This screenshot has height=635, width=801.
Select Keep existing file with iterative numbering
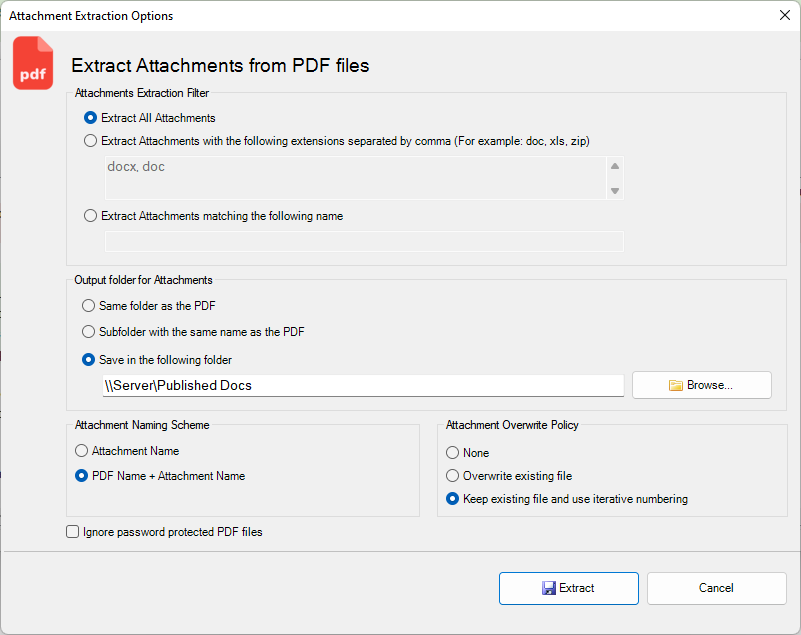click(x=453, y=499)
